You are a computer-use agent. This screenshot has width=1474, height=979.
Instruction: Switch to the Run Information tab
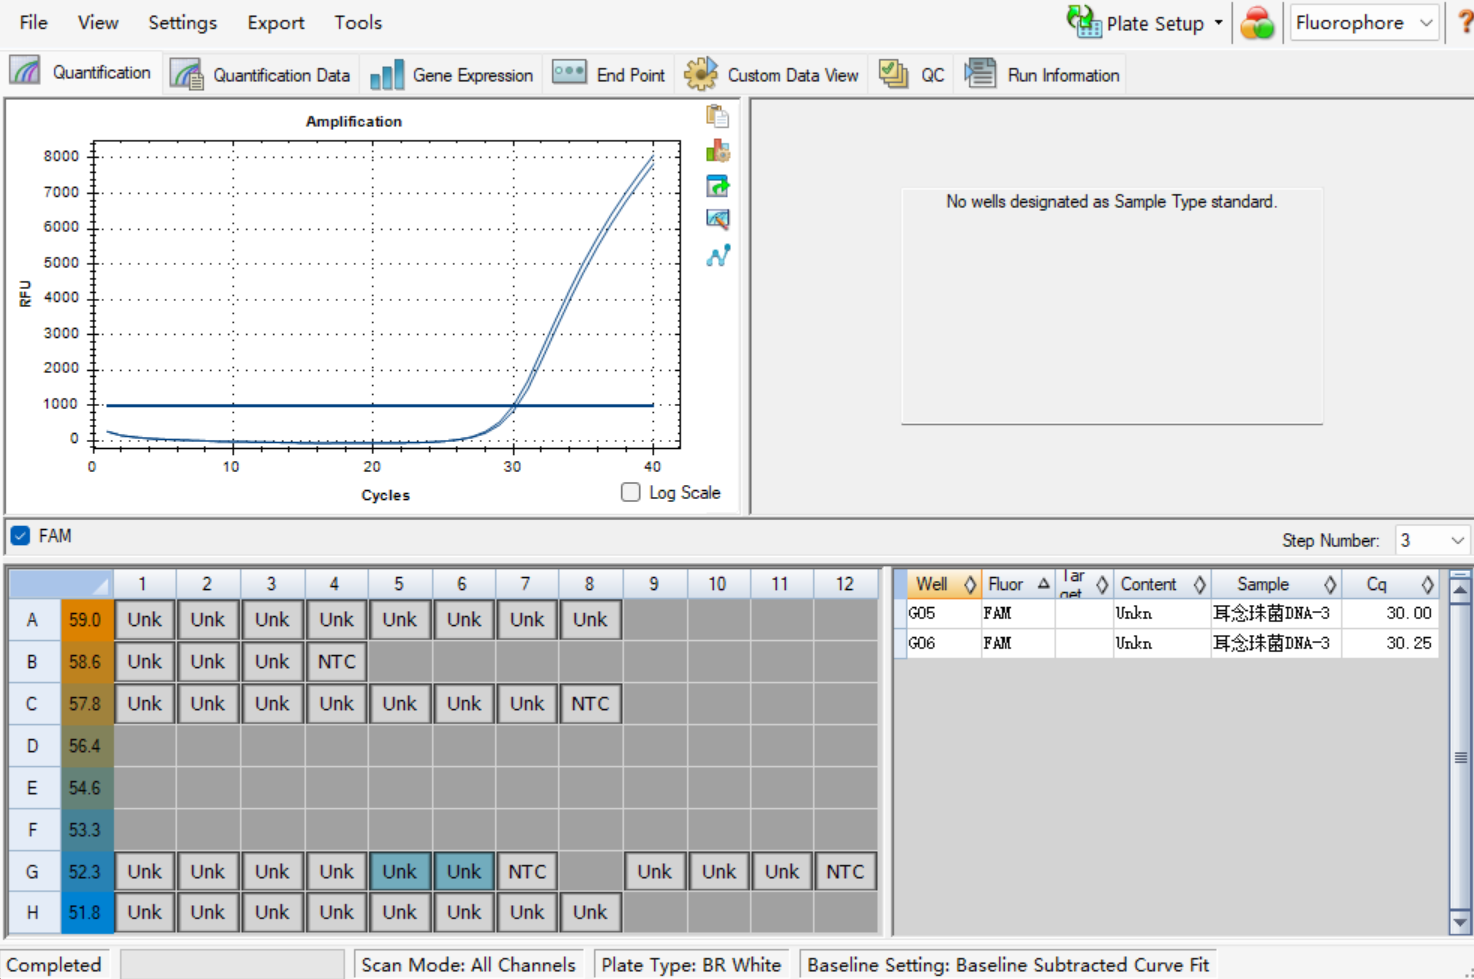point(1042,74)
